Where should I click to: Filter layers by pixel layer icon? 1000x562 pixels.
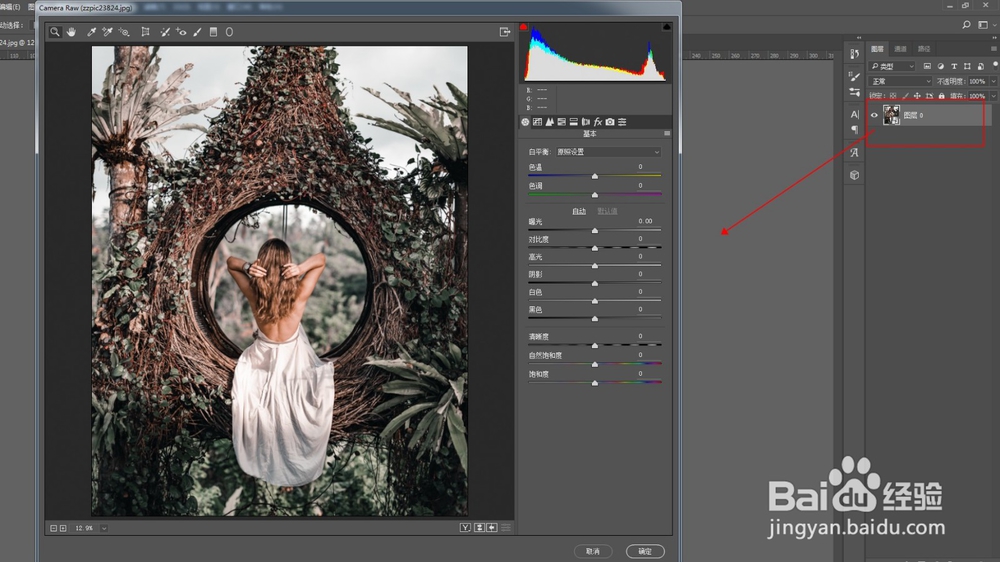(x=927, y=66)
